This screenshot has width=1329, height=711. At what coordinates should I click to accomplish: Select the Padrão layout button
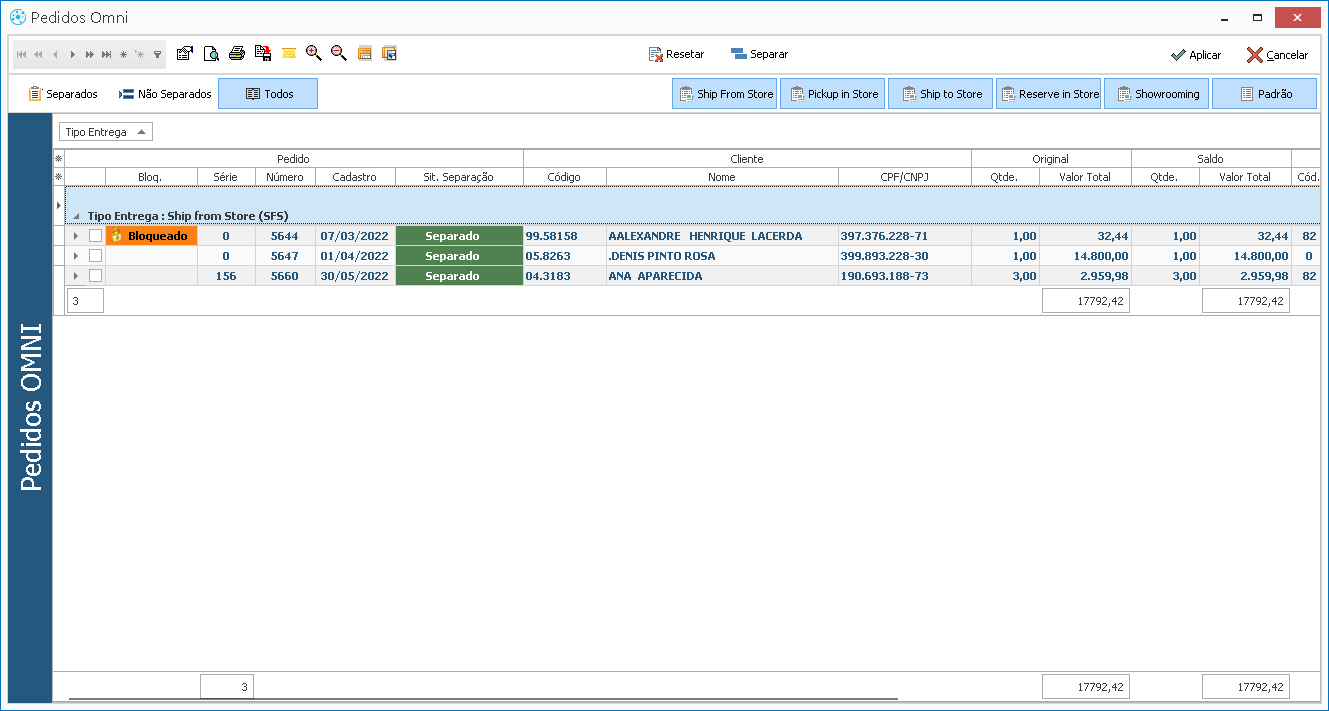coord(1265,94)
